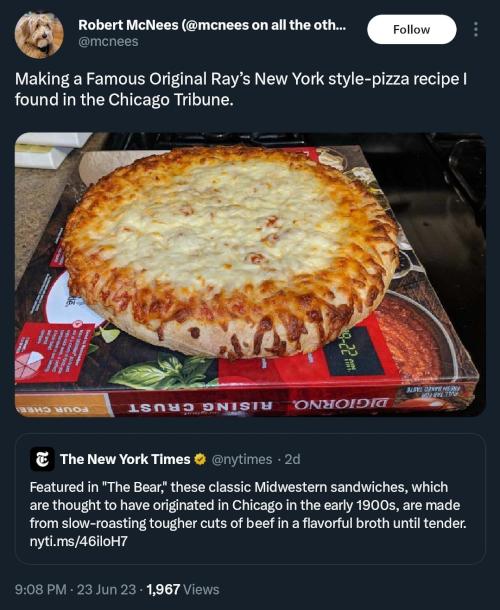Open Robert McNees's dog profile picture

point(39,35)
